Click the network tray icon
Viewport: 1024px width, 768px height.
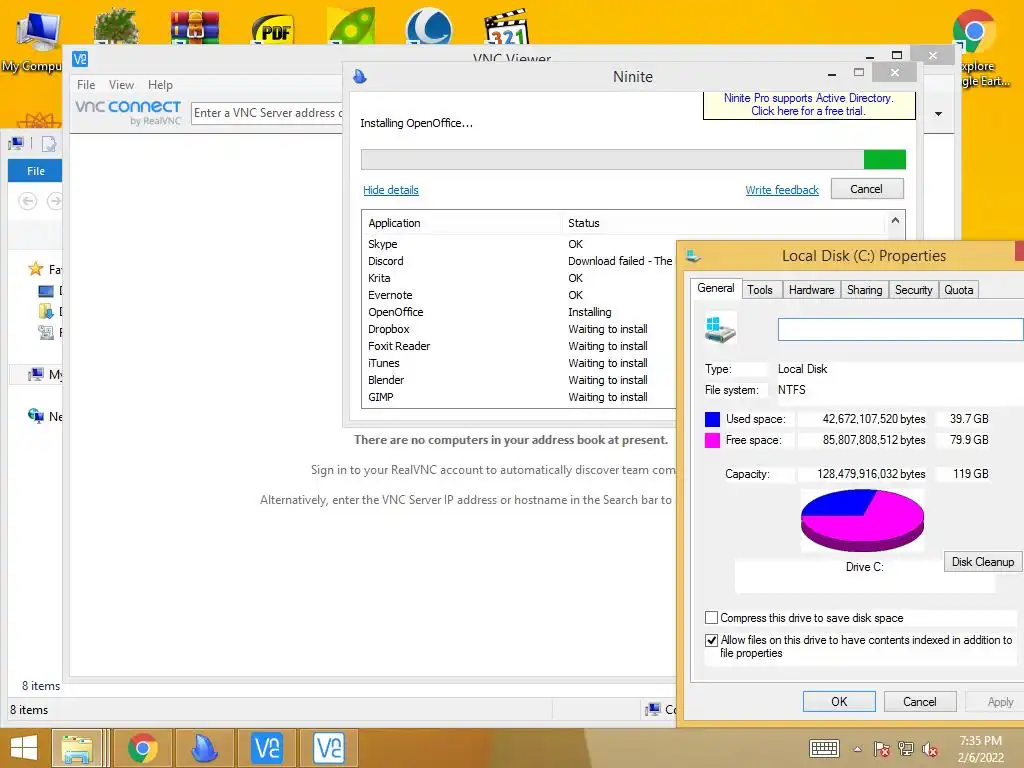tap(906, 749)
